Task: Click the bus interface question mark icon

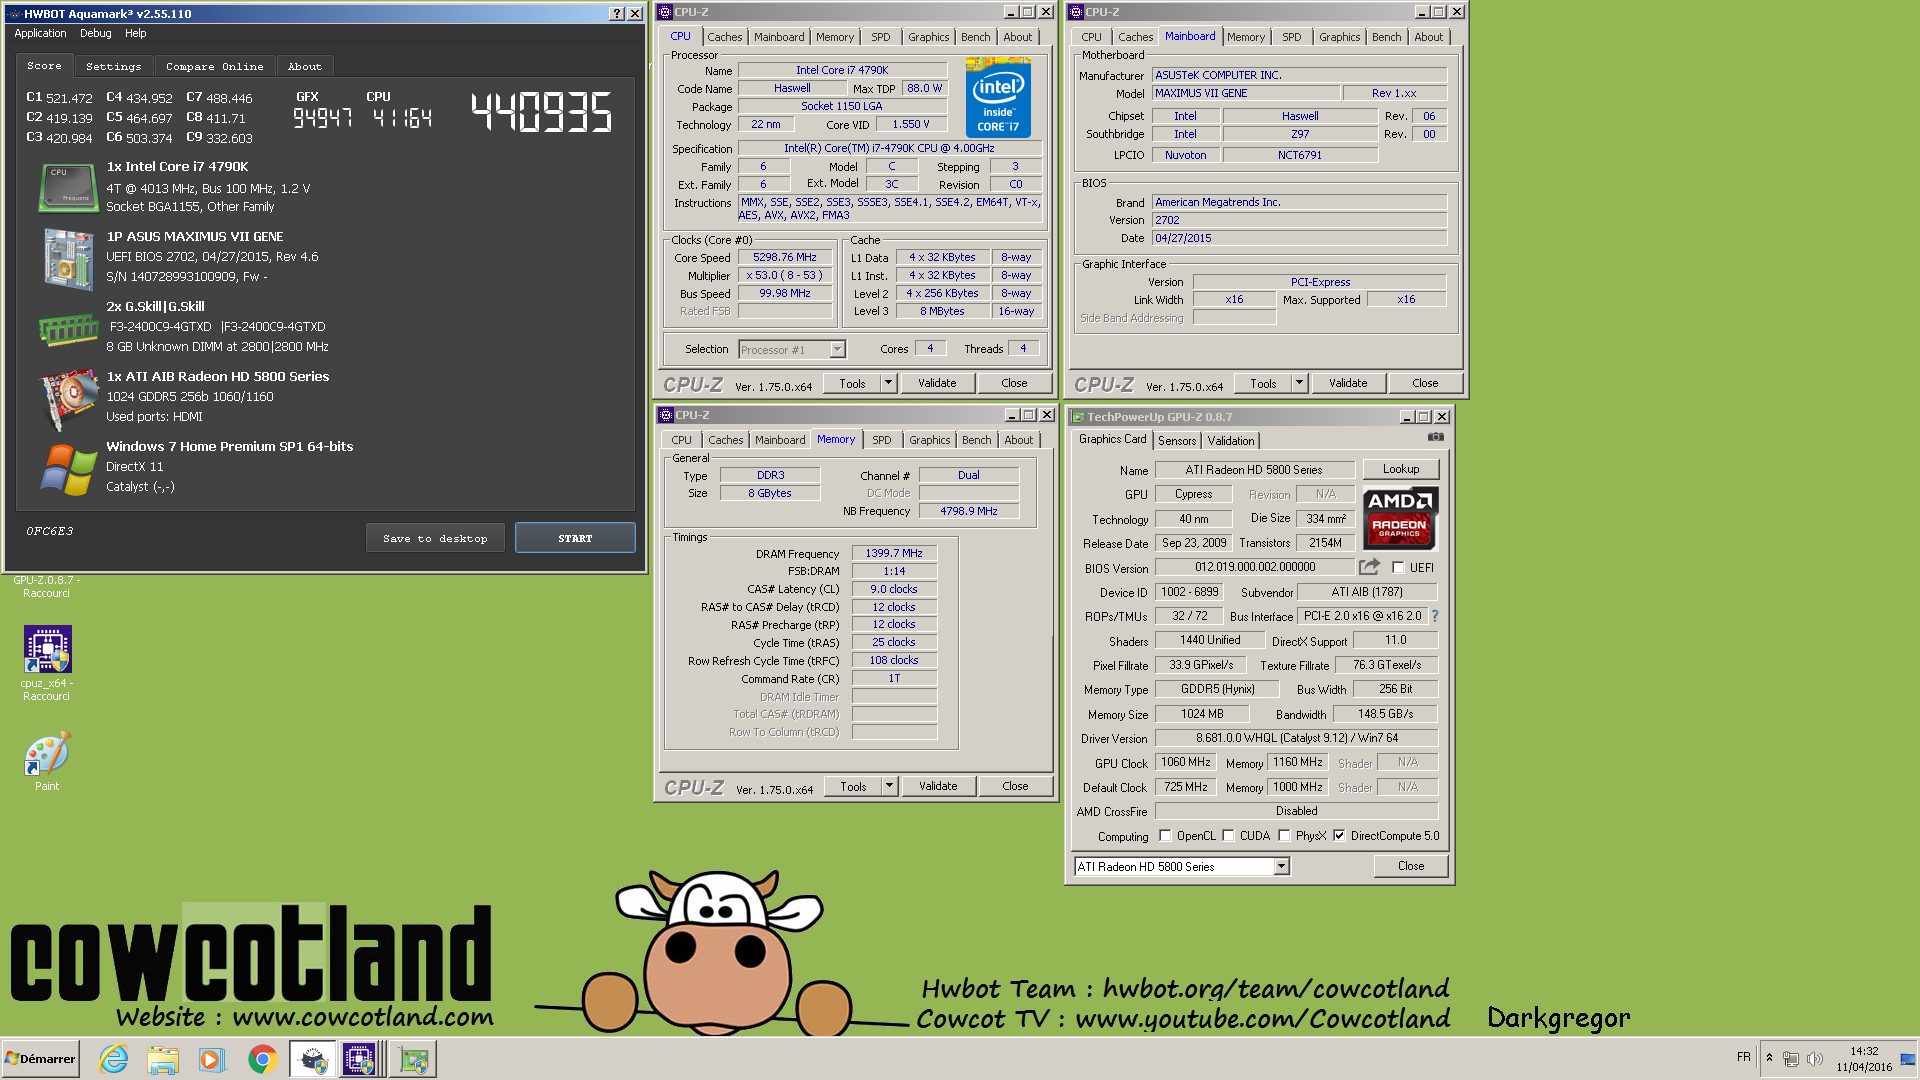Action: 1435,616
